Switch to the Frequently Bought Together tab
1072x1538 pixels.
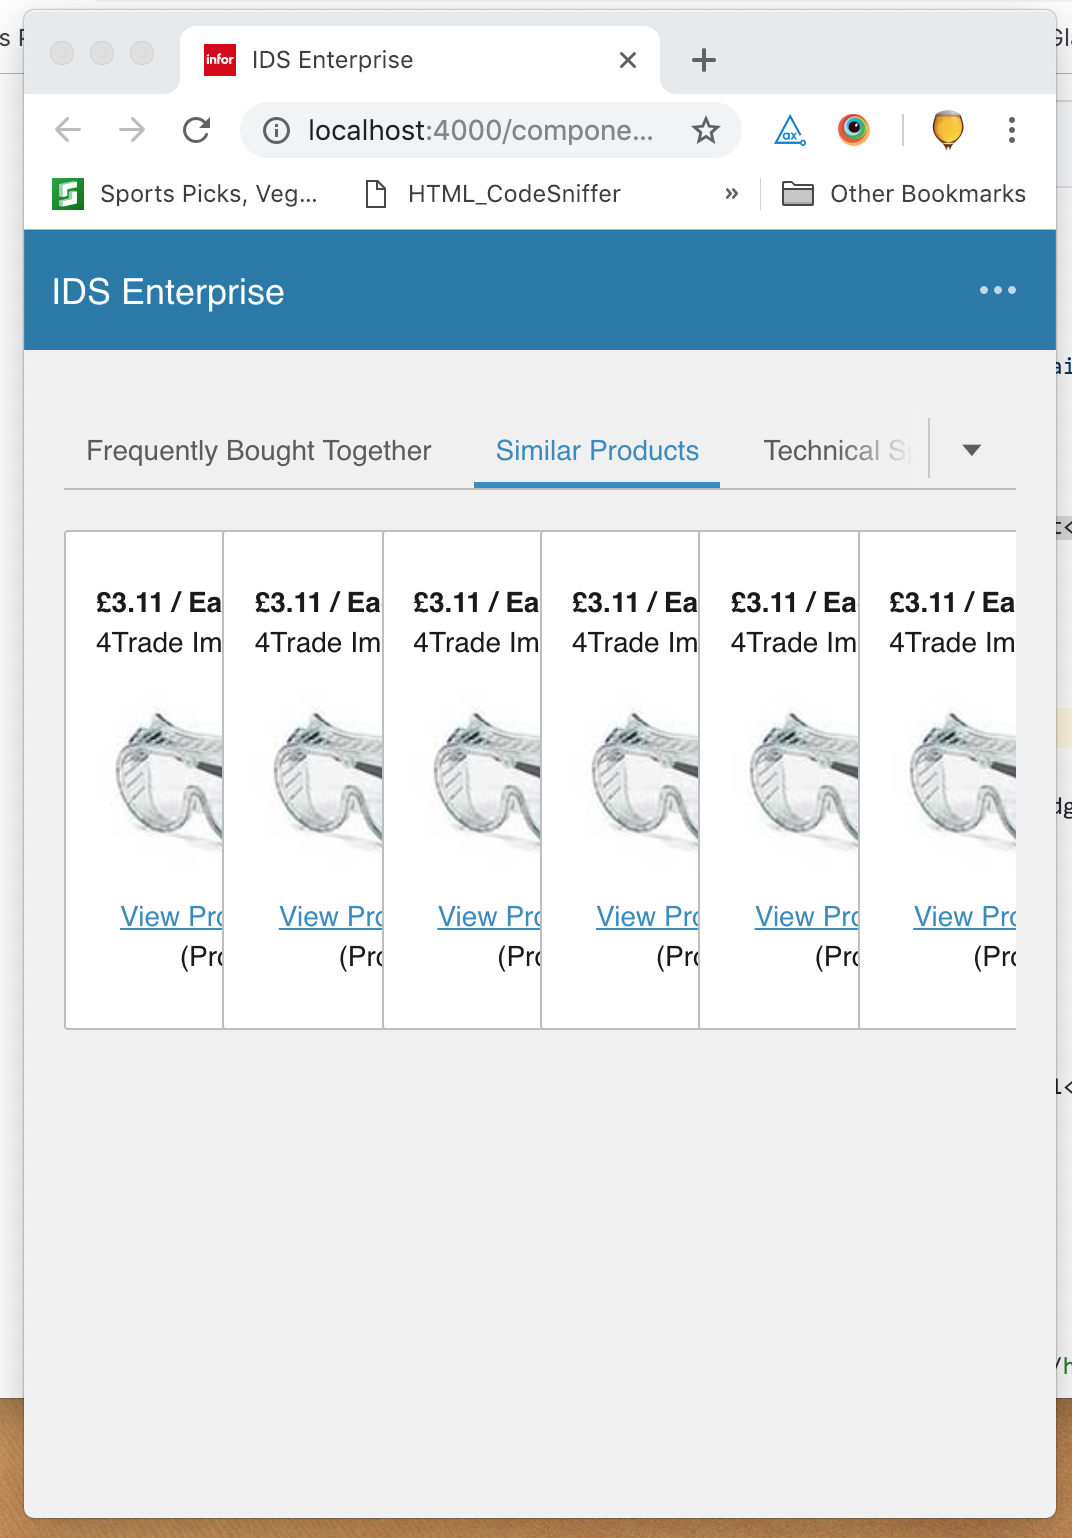258,450
